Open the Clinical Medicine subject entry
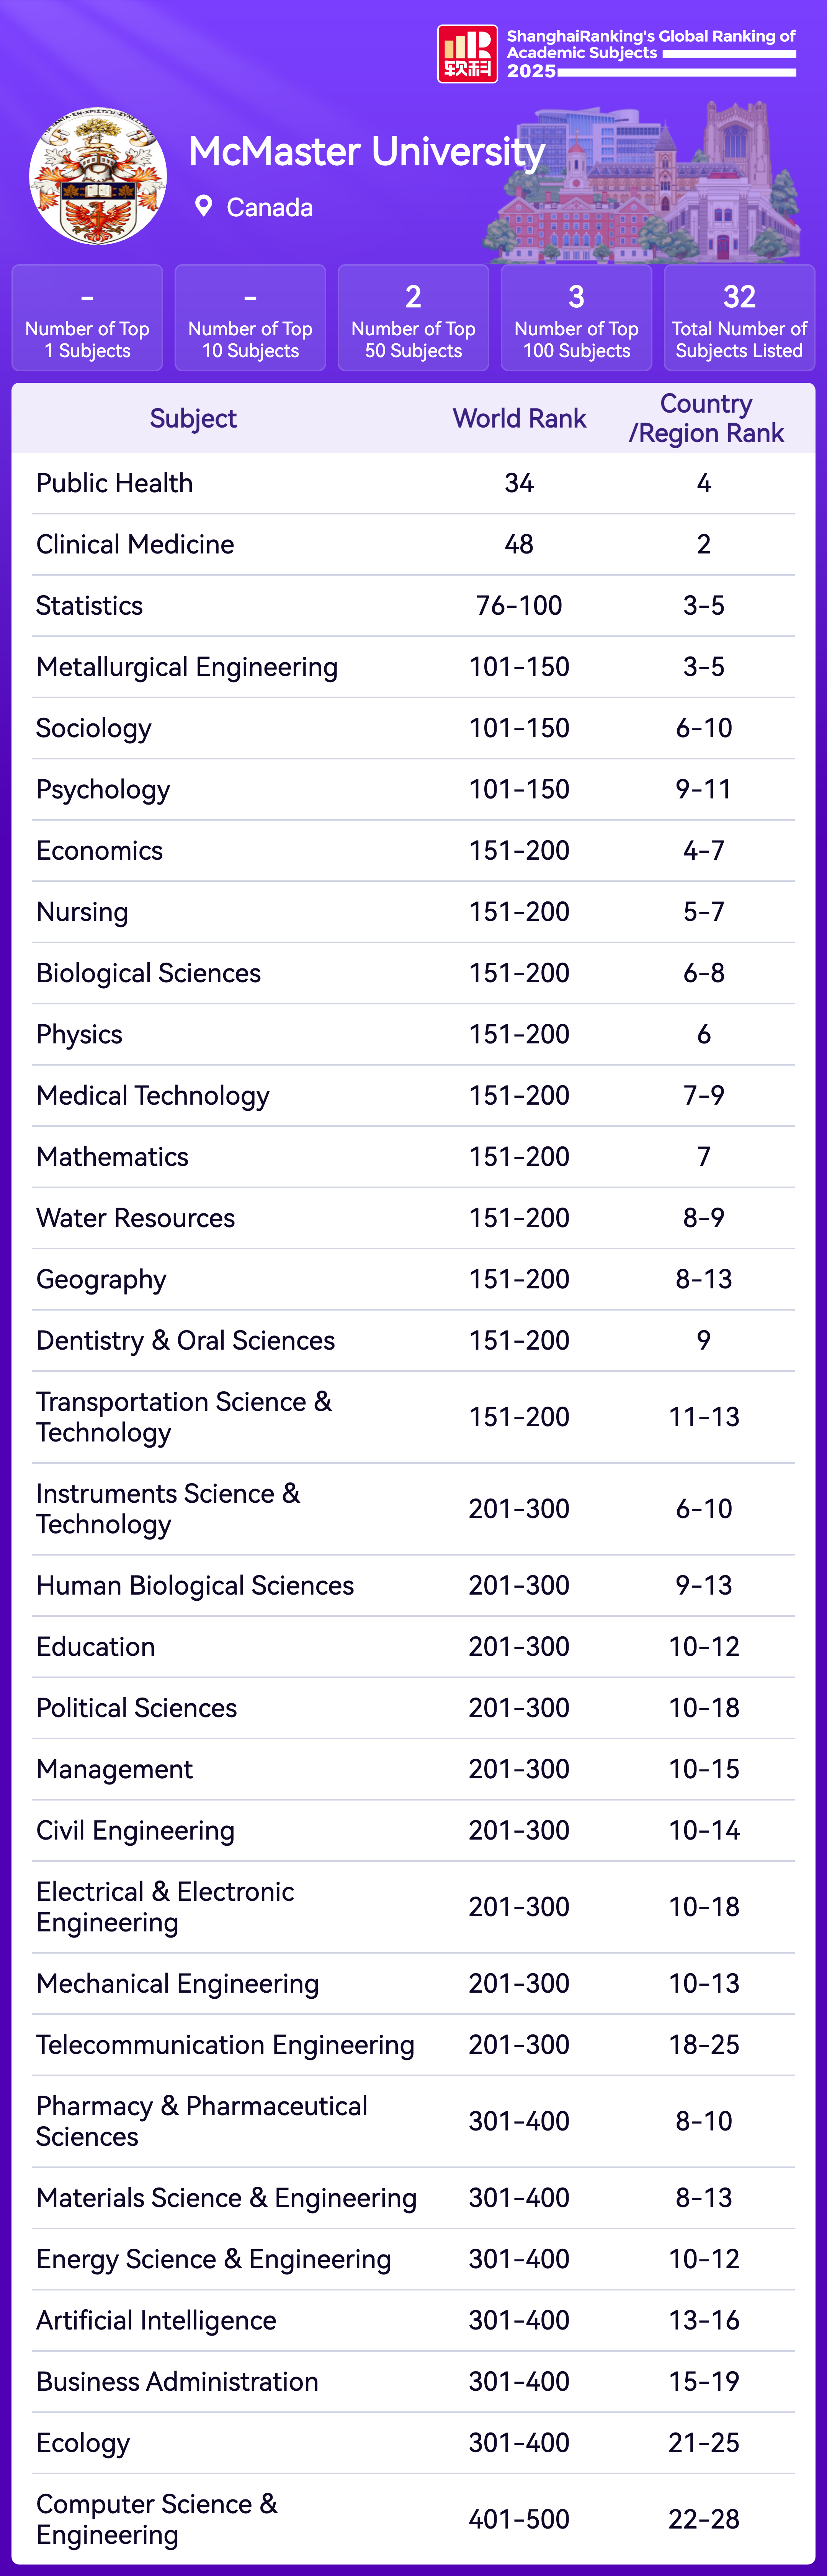Viewport: 827px width, 2576px height. (x=135, y=544)
